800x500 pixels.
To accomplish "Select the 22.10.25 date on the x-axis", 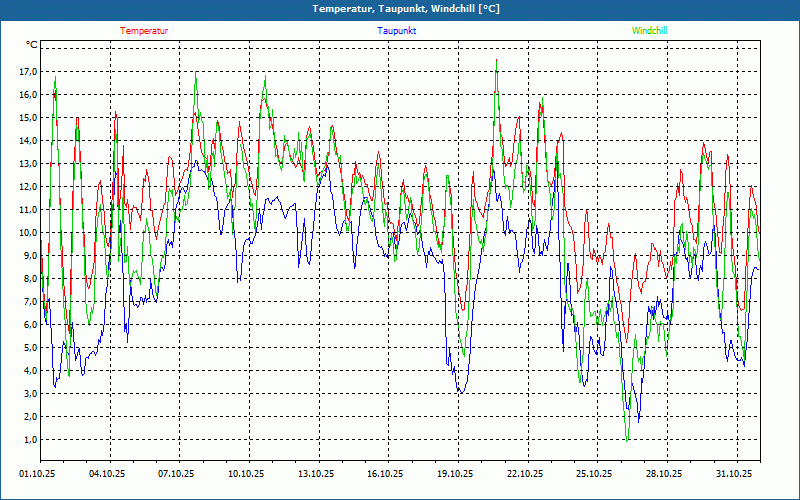I will tap(524, 474).
